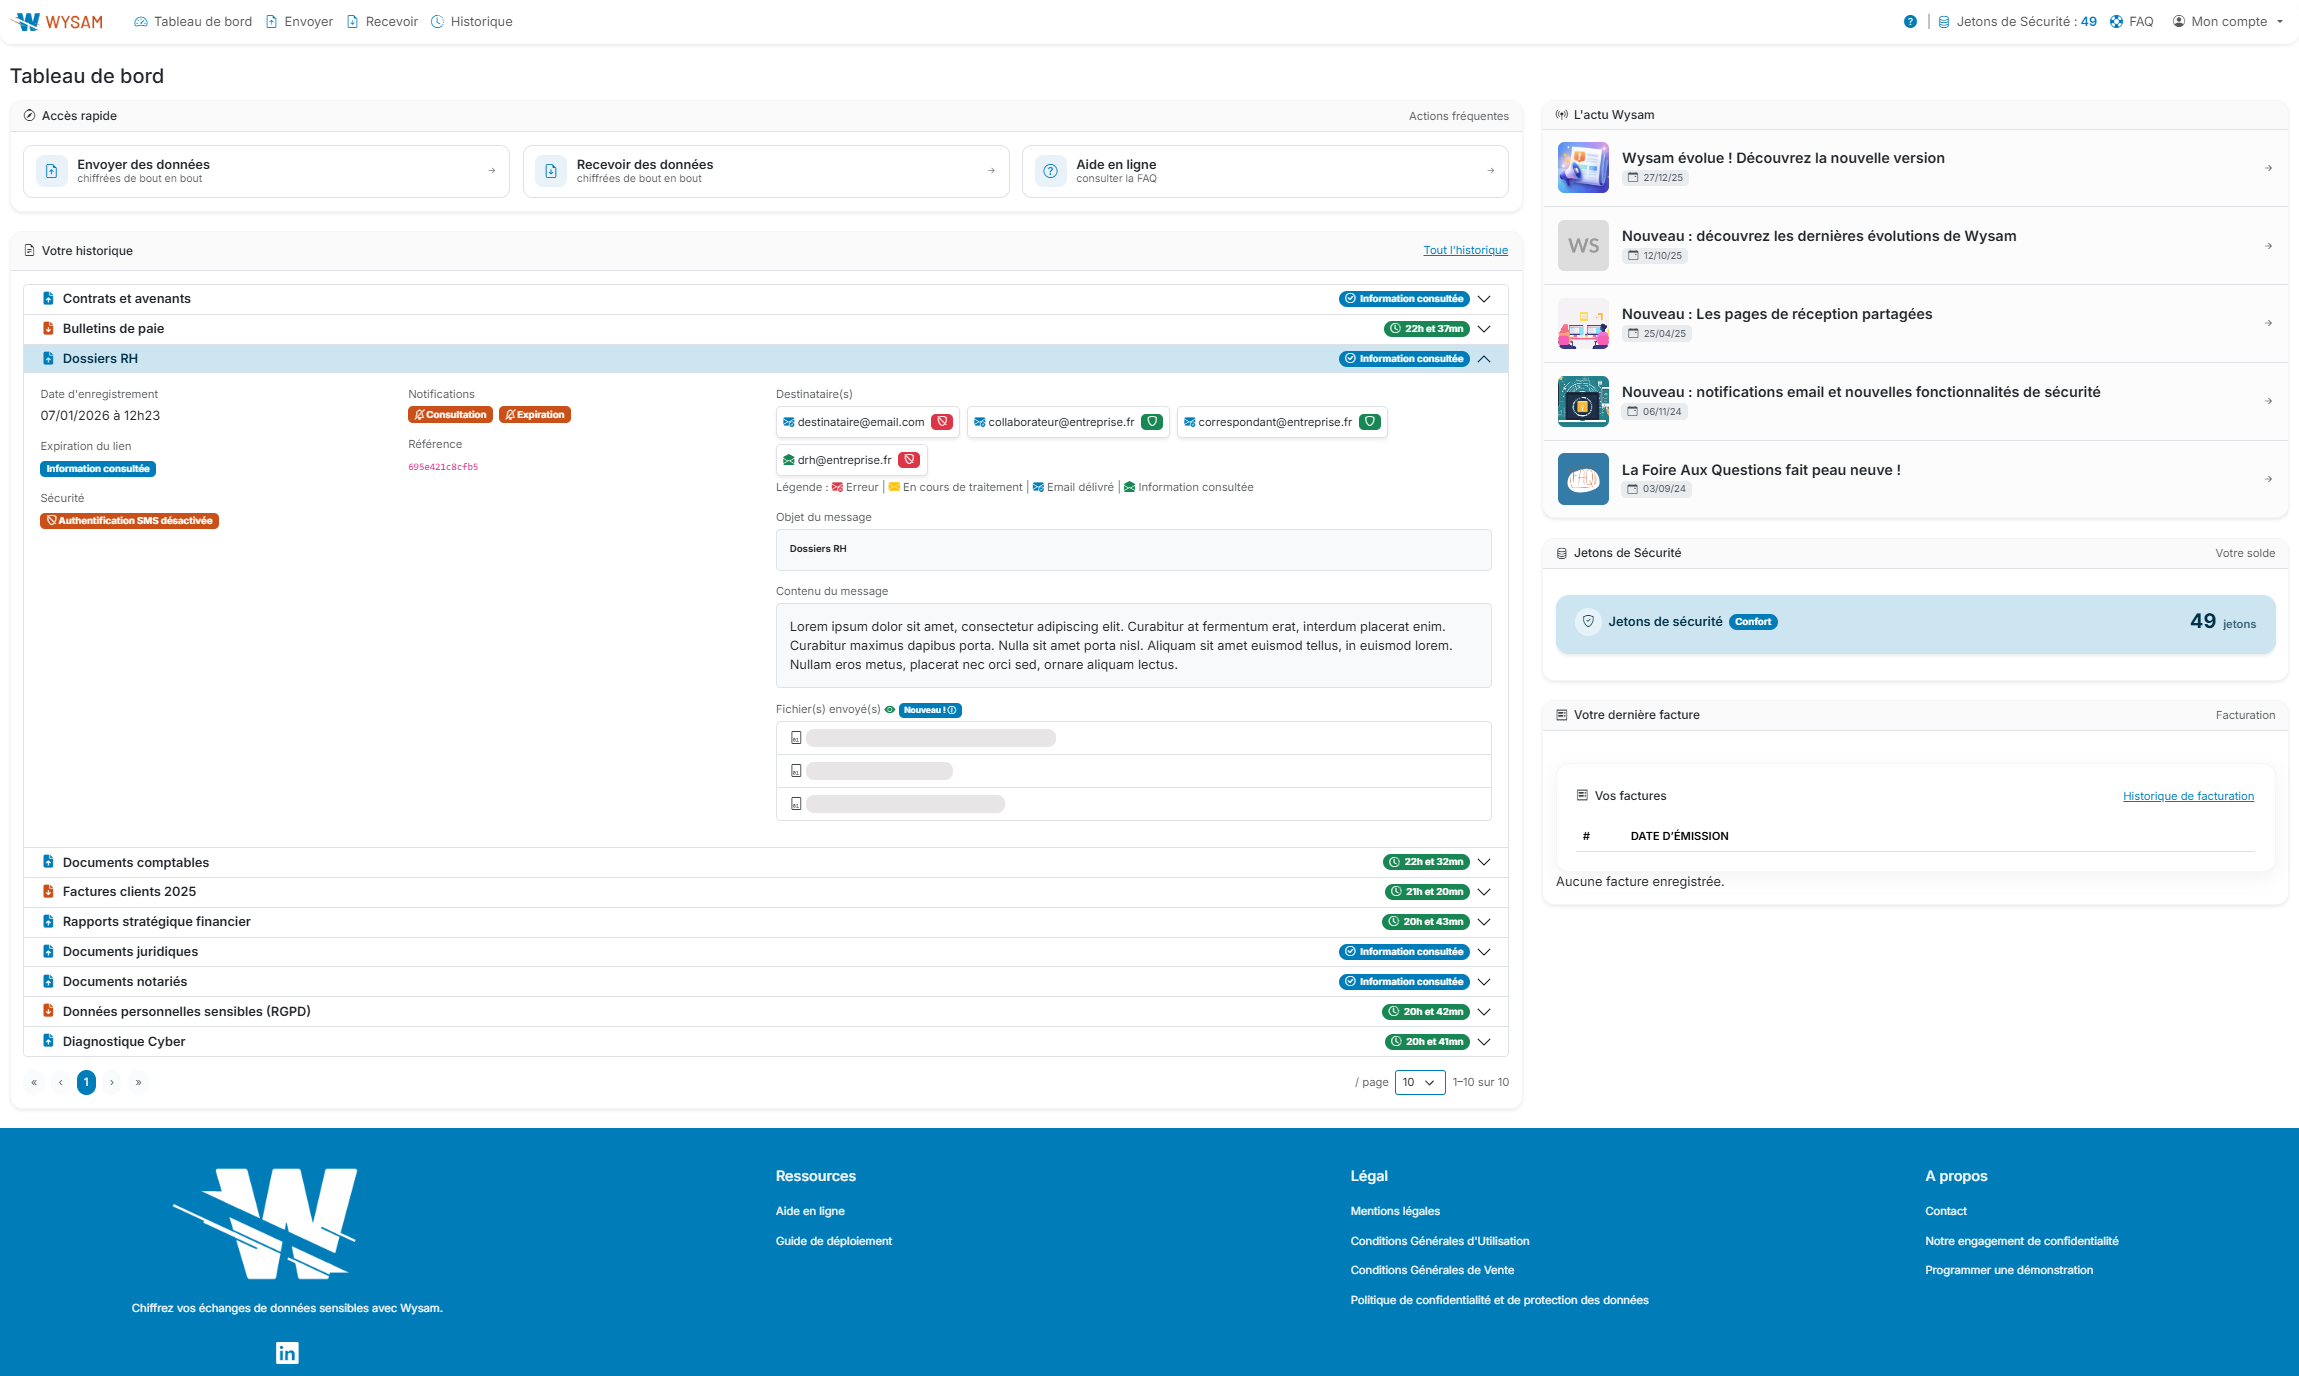Collapse the Dossiers RH history row

point(1484,359)
